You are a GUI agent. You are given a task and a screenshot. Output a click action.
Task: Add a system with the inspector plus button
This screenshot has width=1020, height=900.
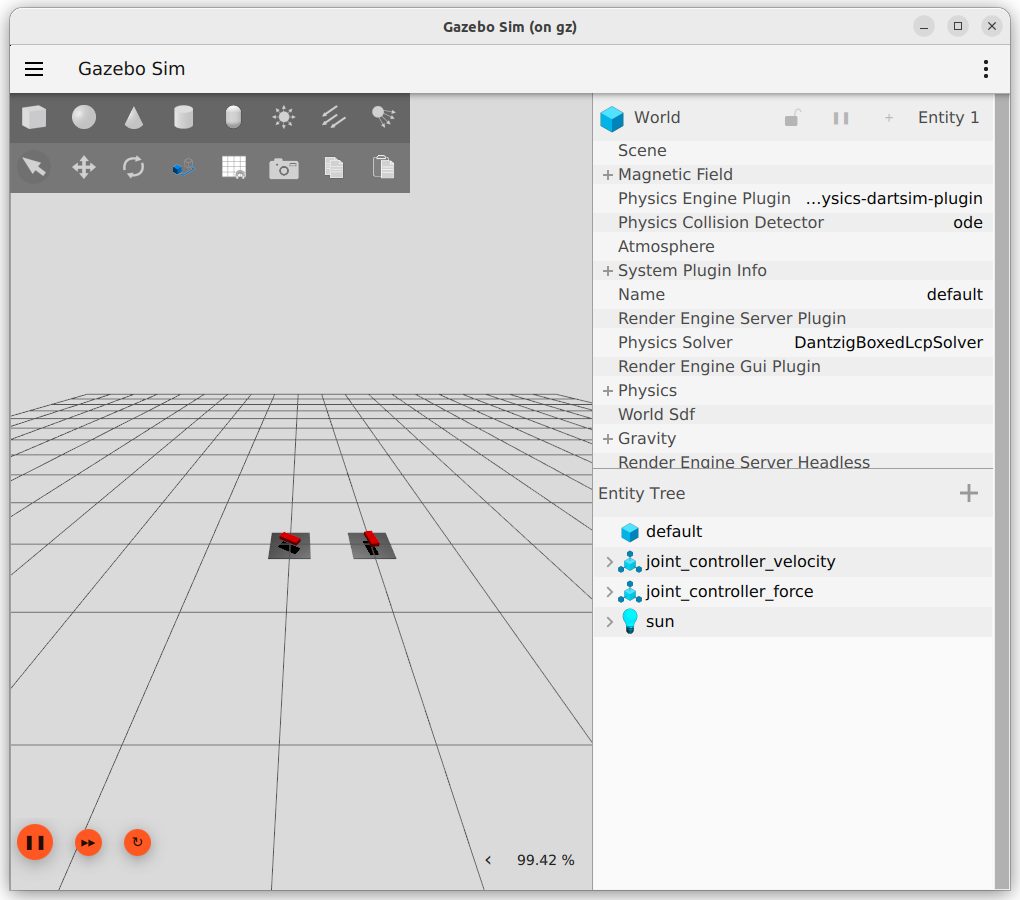(x=889, y=118)
